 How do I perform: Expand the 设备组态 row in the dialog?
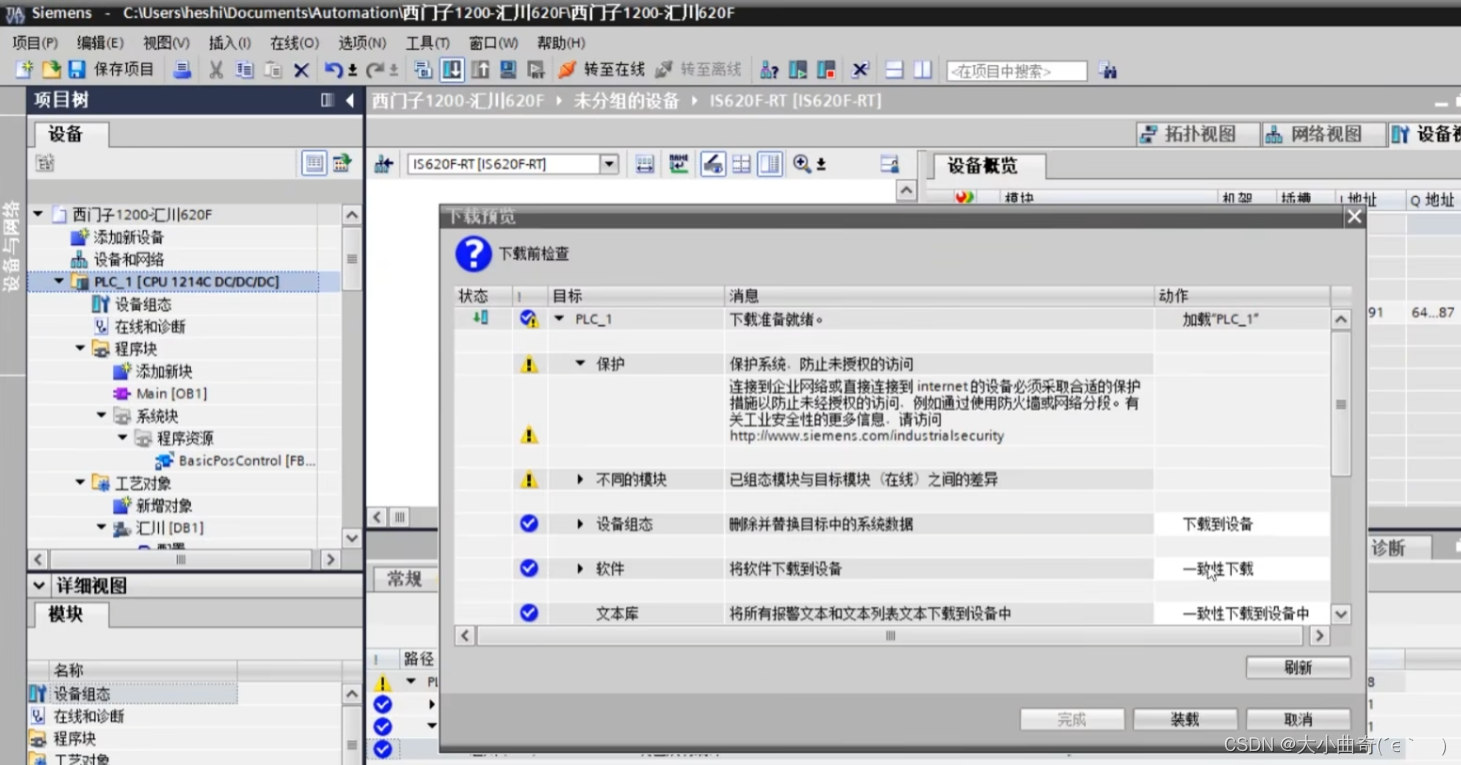click(580, 524)
